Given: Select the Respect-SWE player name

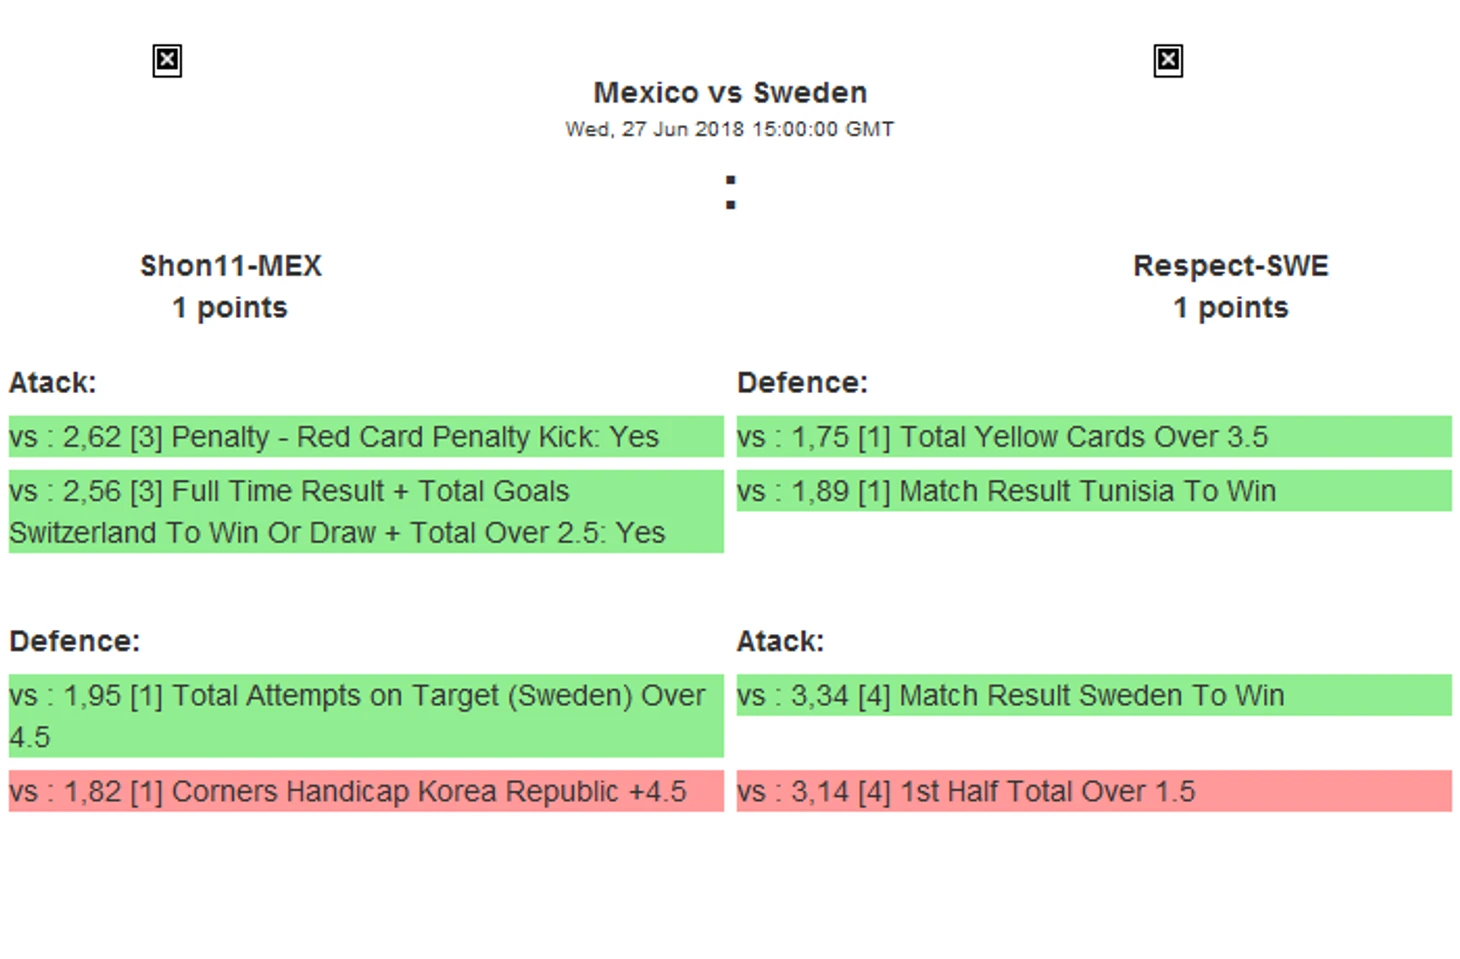Looking at the screenshot, I should [x=1230, y=266].
